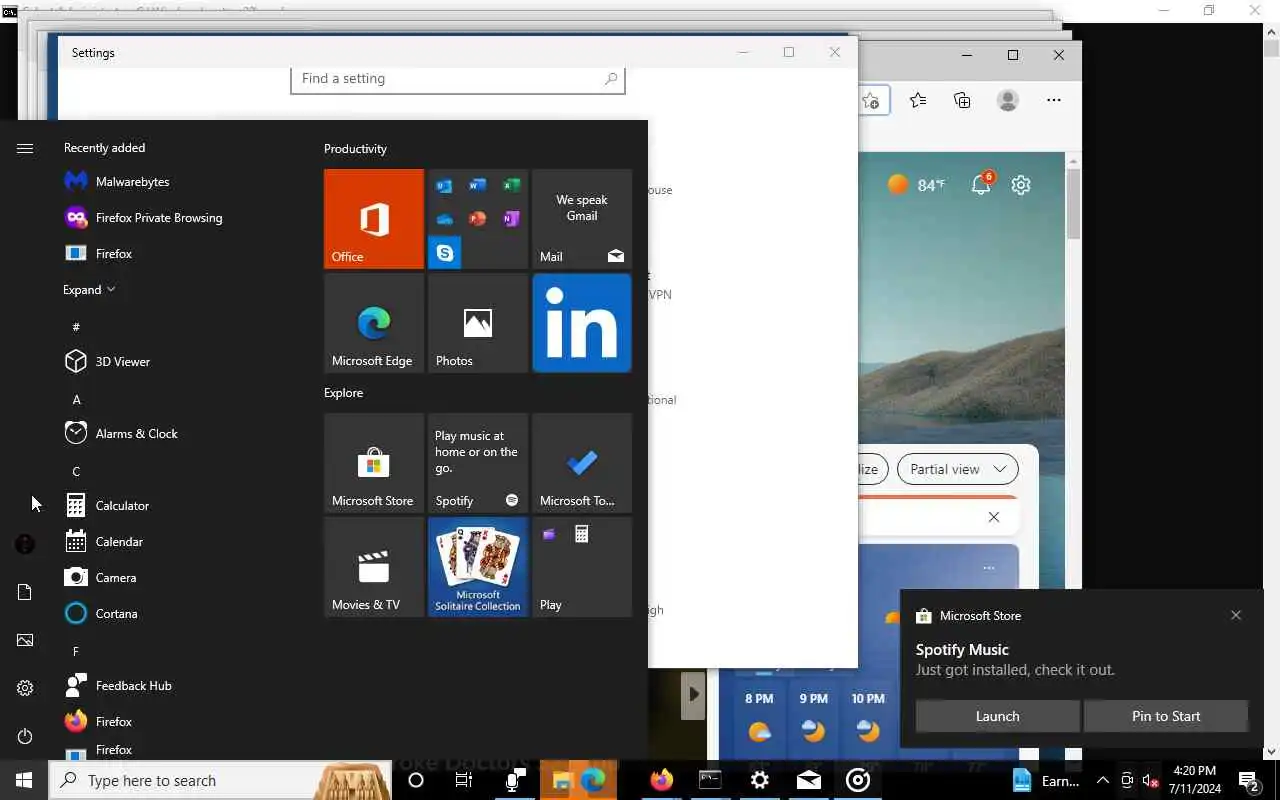Launch Skype from the Office tile group

click(x=444, y=253)
